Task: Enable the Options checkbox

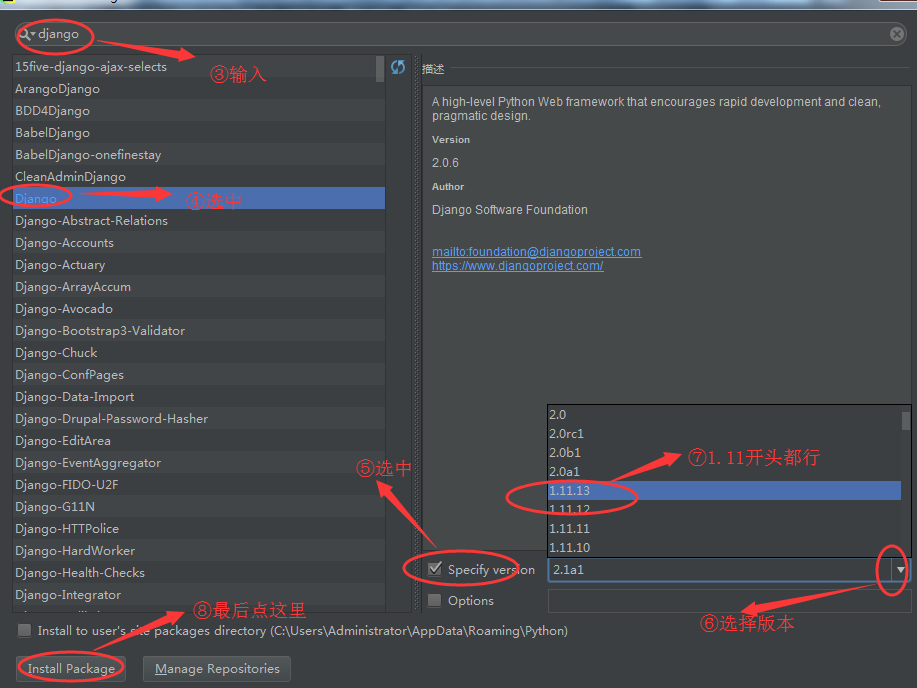Action: [x=435, y=600]
